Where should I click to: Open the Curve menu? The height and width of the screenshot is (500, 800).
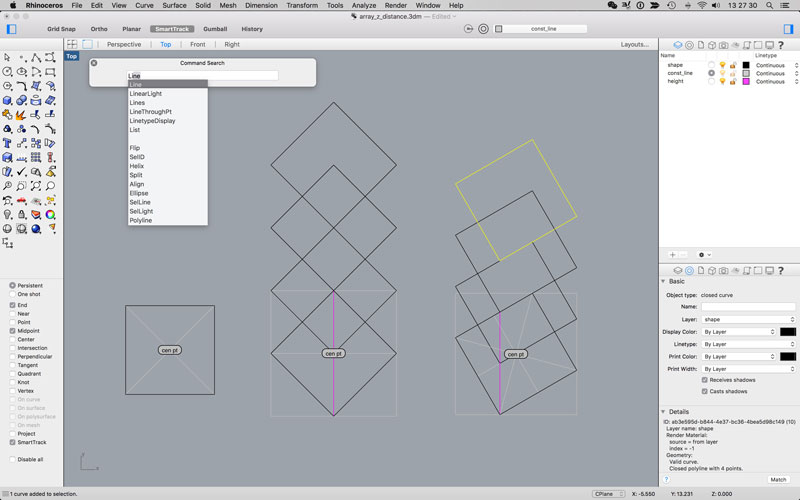(x=144, y=5)
